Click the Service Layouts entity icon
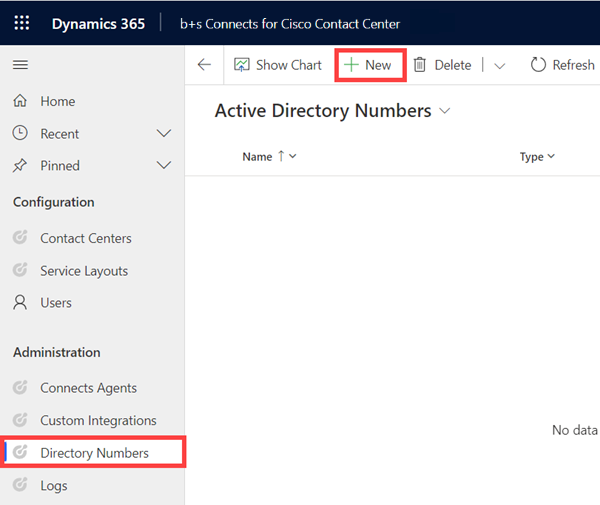The width and height of the screenshot is (600, 505). click(20, 270)
